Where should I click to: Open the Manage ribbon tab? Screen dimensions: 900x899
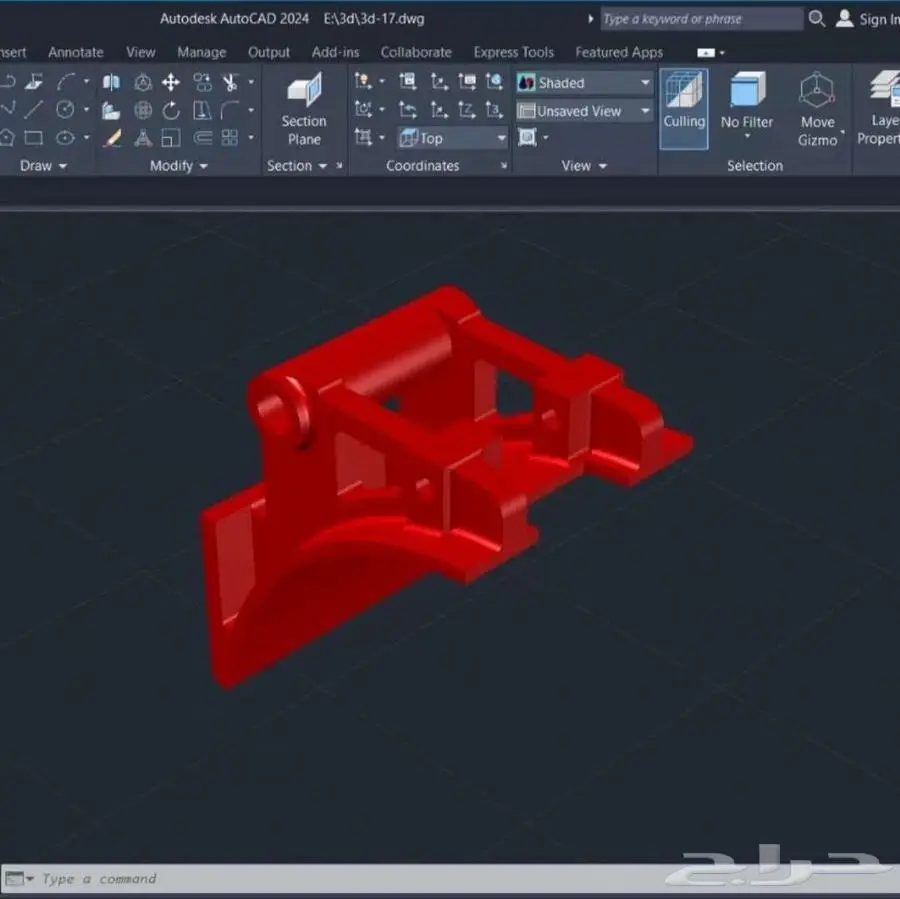click(201, 52)
